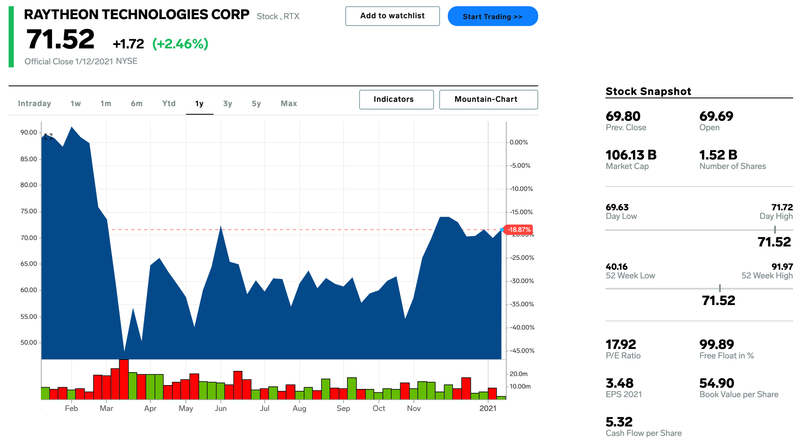The height and width of the screenshot is (443, 800).
Task: Click the Jun label on chart axis
Action: [x=220, y=408]
